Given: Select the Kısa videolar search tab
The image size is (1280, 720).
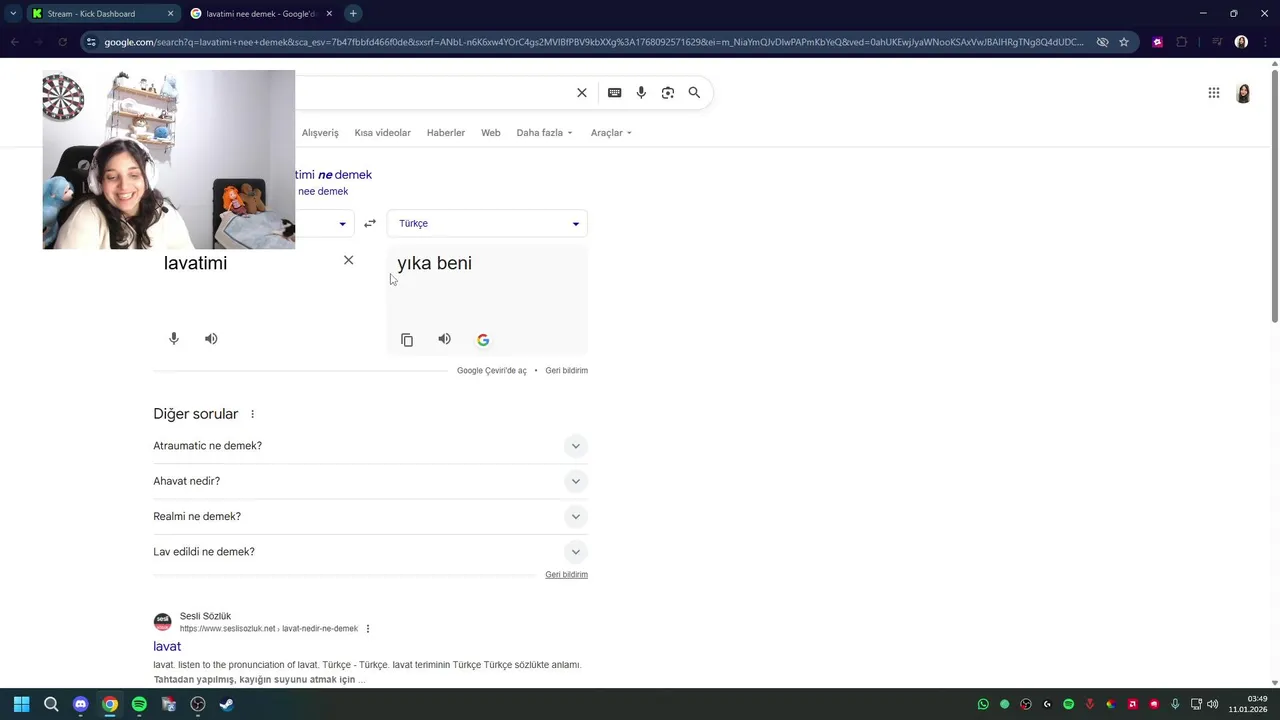Looking at the screenshot, I should [x=382, y=133].
